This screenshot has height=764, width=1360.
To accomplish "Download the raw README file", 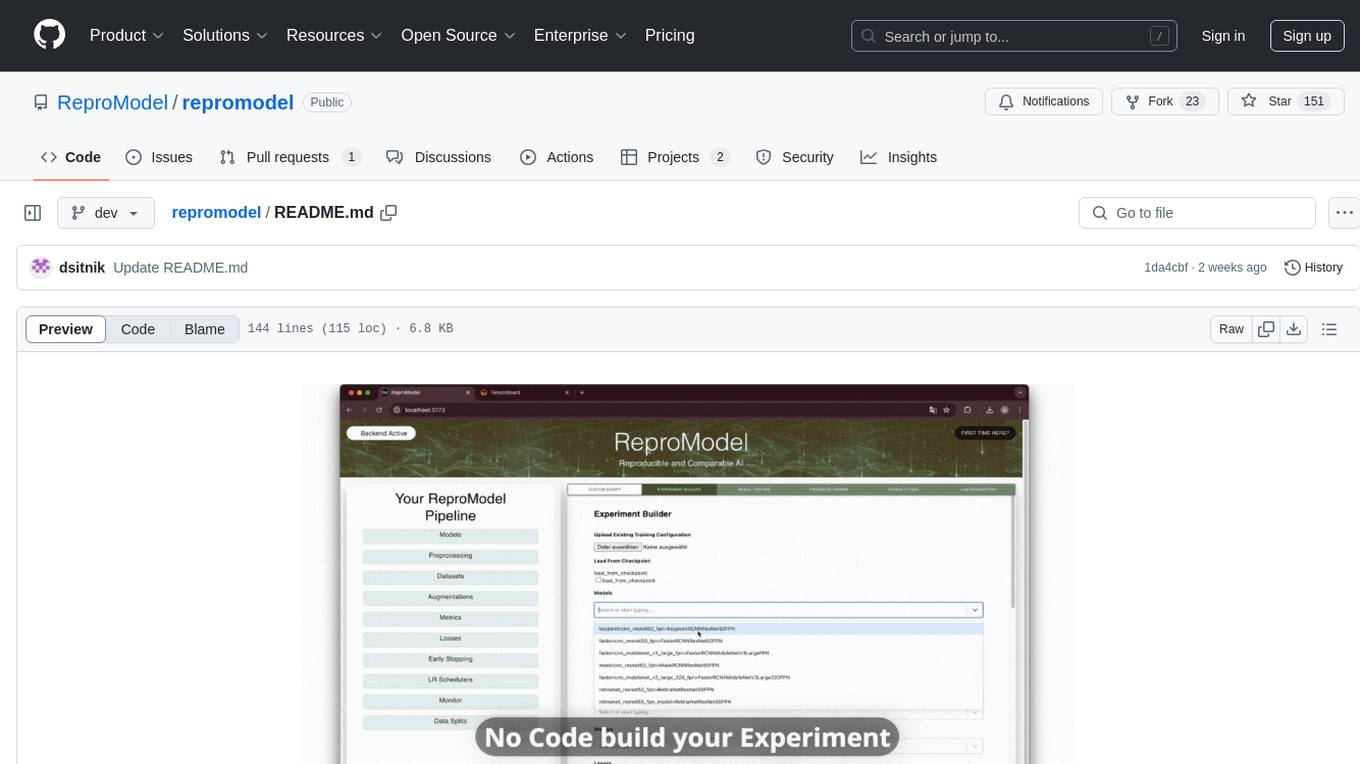I will click(1293, 329).
